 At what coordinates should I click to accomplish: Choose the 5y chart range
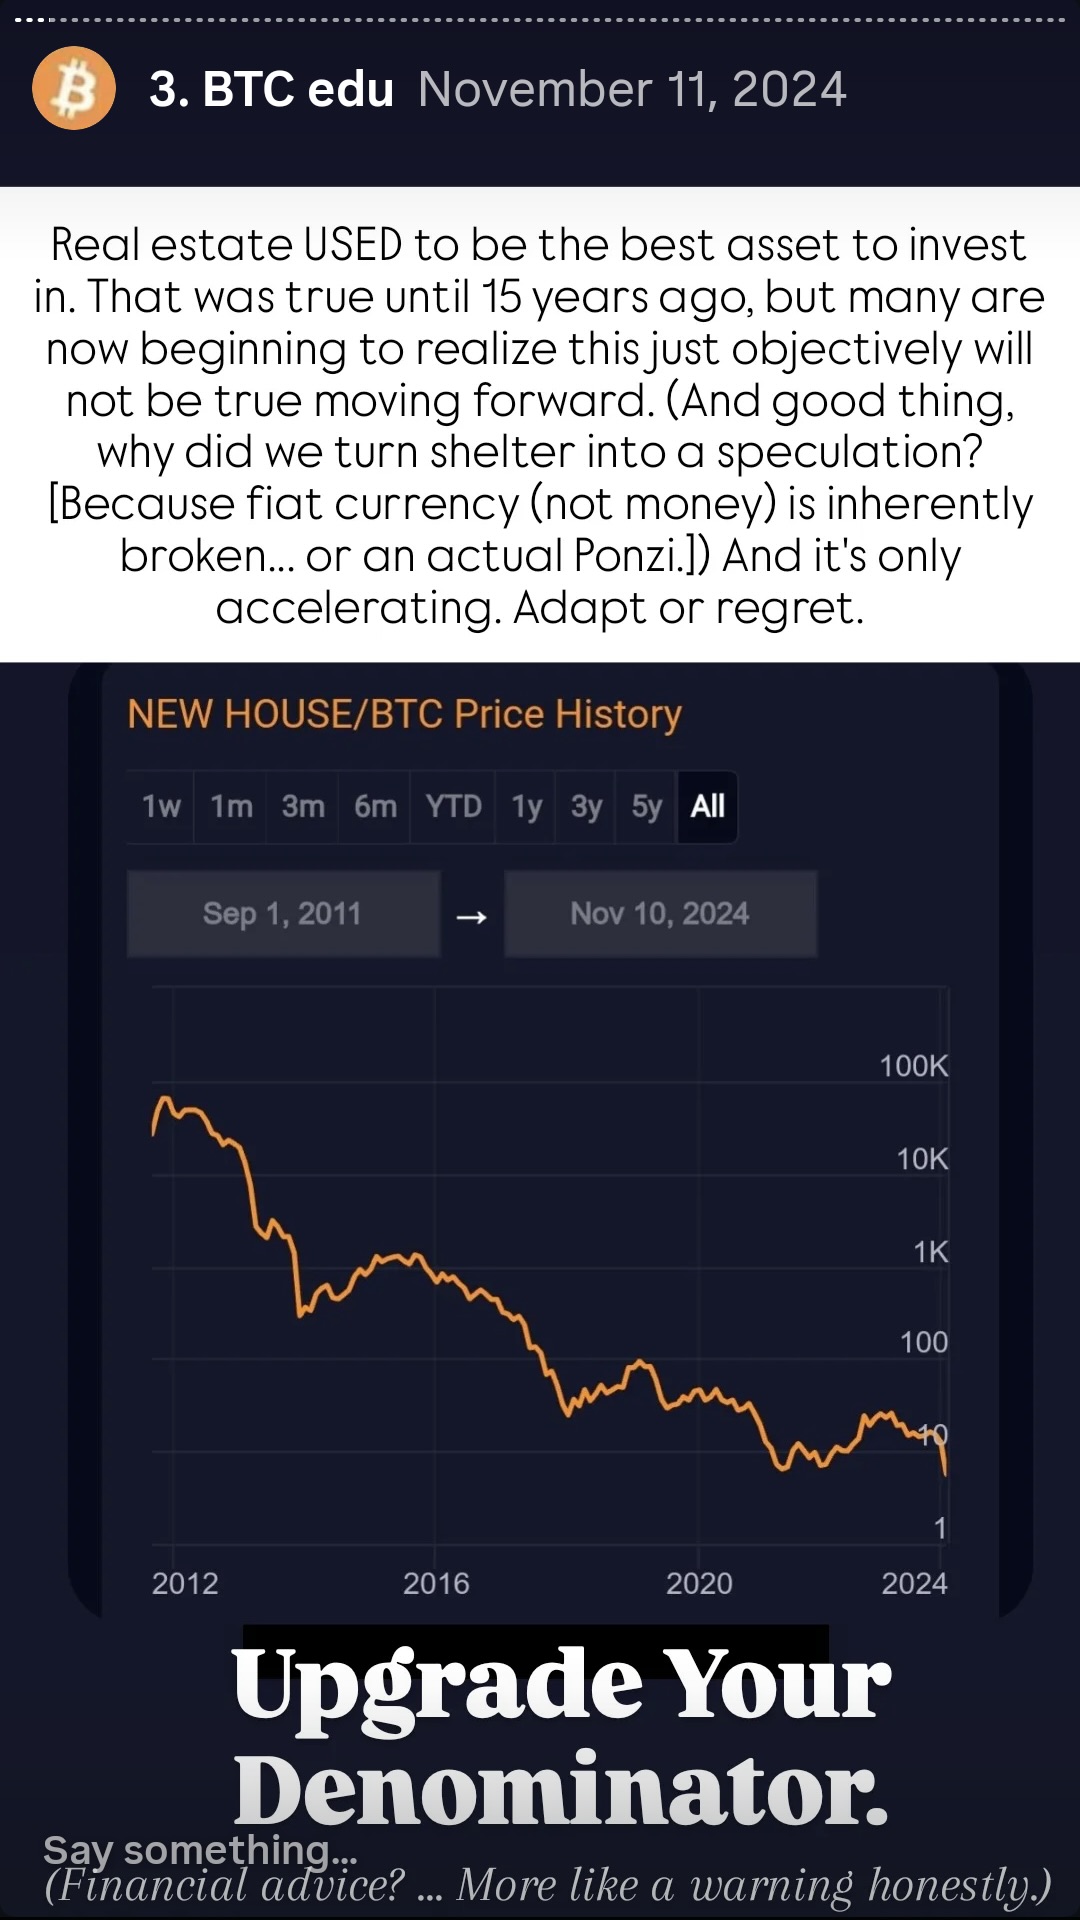(647, 806)
